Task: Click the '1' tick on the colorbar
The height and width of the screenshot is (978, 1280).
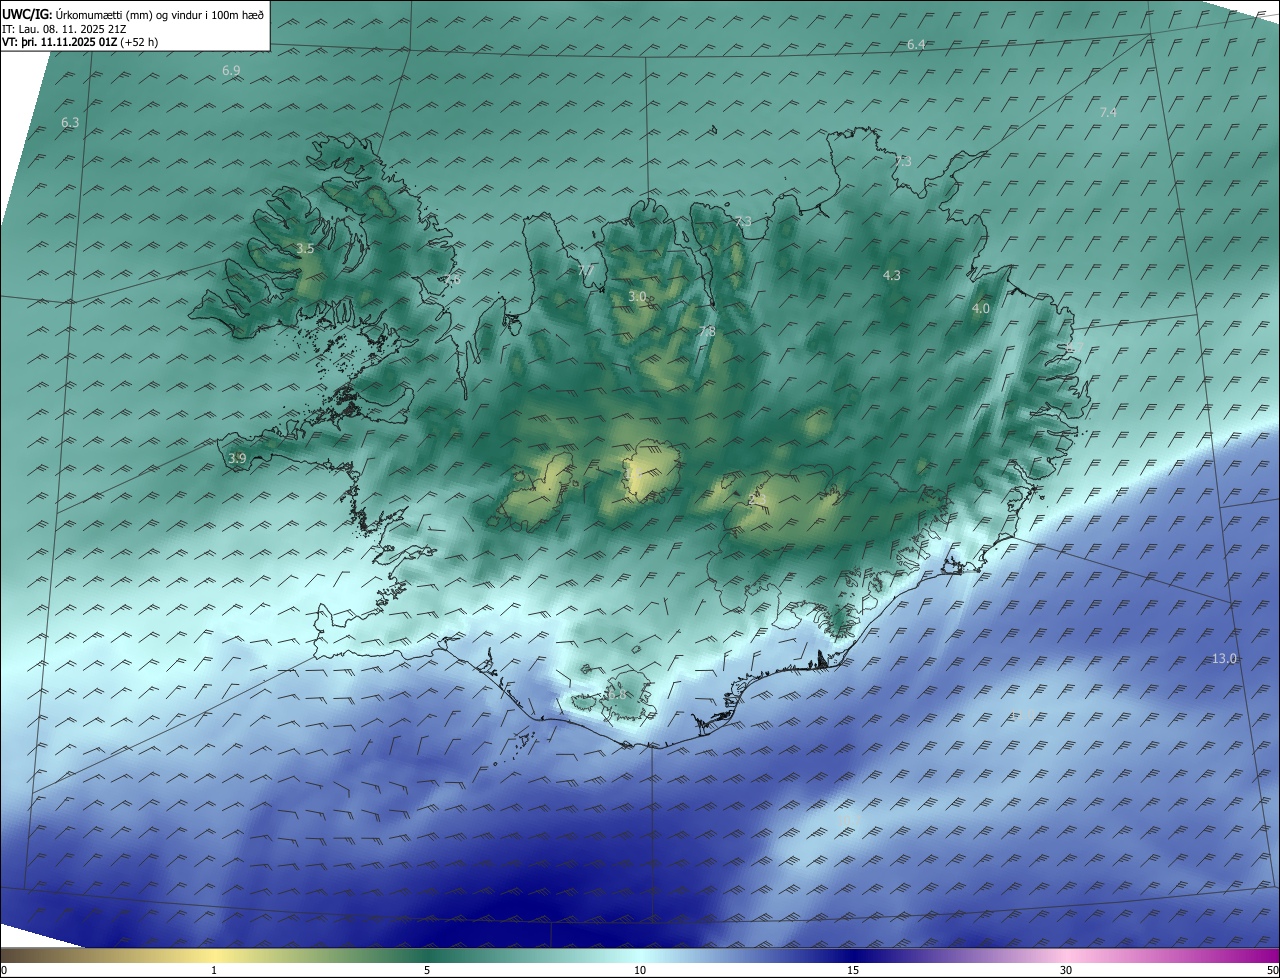Action: [214, 971]
